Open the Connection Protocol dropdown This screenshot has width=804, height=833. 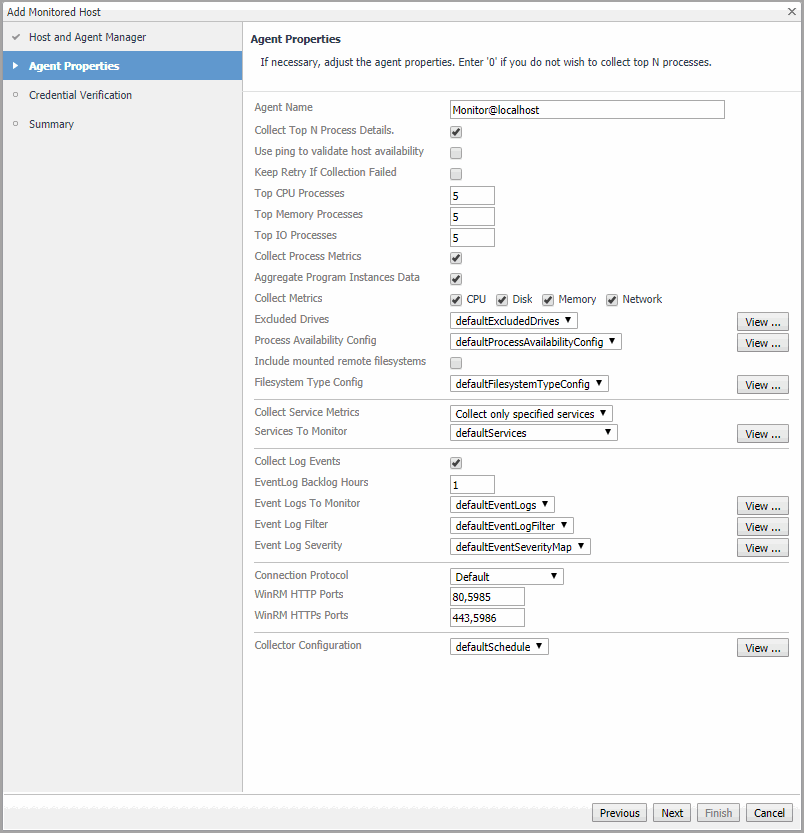(x=507, y=577)
